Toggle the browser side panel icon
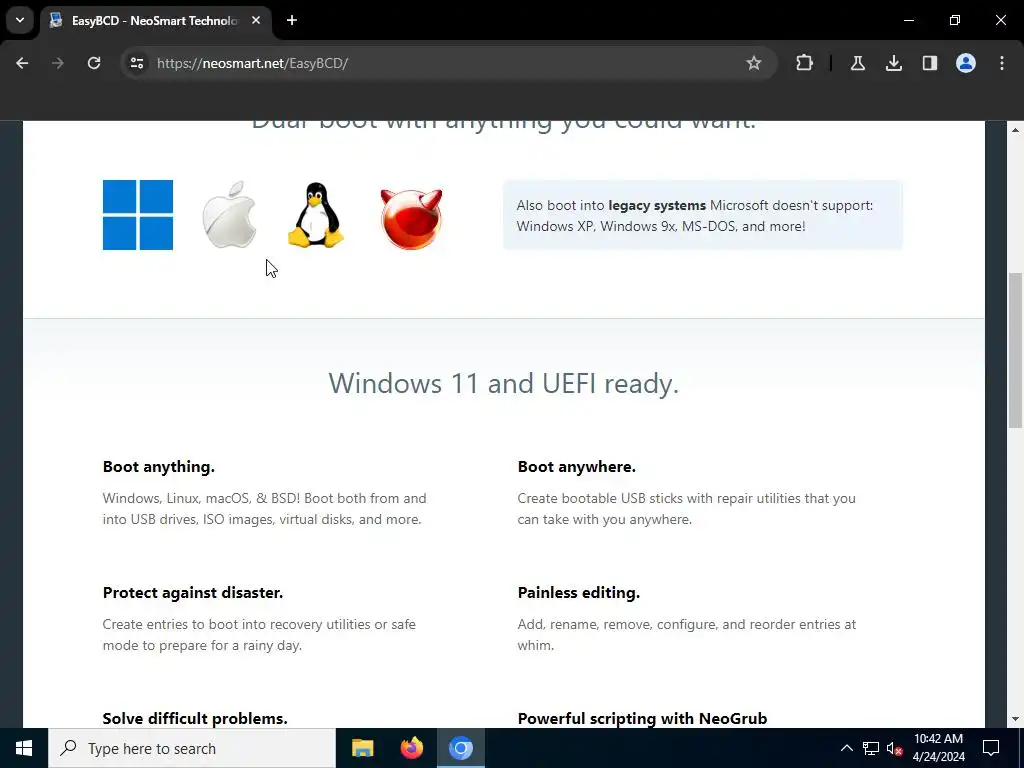Image resolution: width=1024 pixels, height=768 pixels. 929,63
